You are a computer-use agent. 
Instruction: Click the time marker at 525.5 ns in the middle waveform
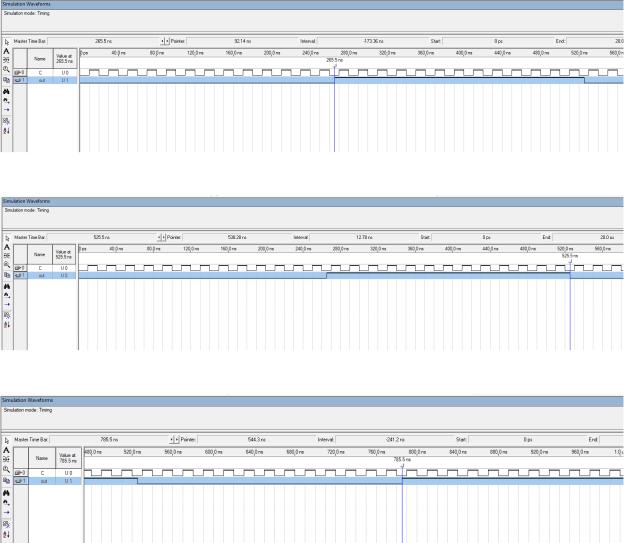(x=570, y=256)
